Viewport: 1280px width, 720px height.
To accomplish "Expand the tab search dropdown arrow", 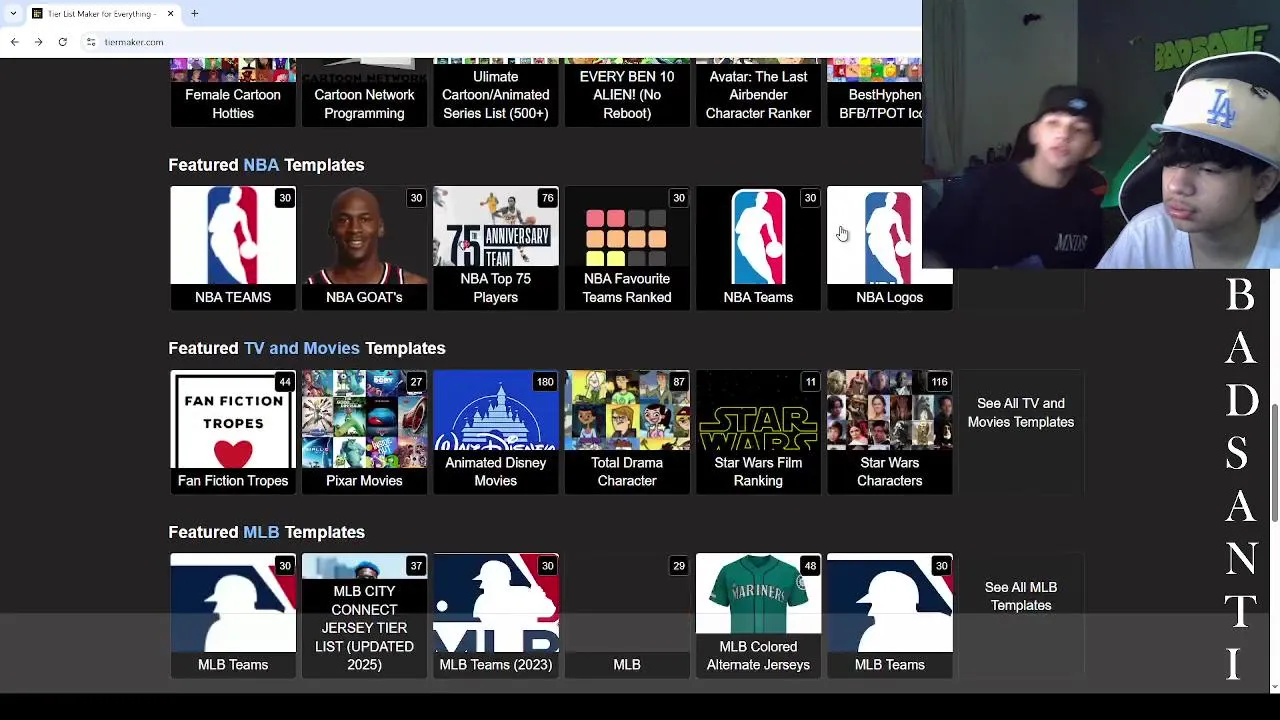I will (12, 14).
